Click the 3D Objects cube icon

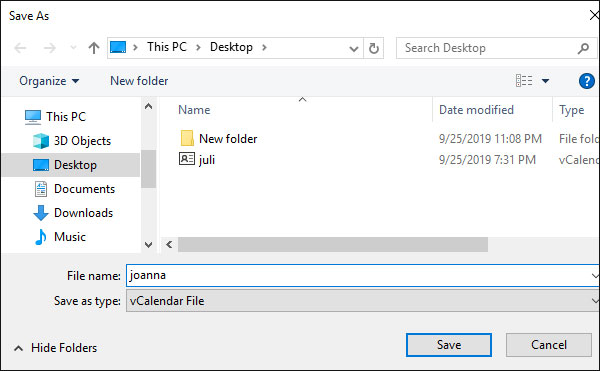tap(41, 141)
